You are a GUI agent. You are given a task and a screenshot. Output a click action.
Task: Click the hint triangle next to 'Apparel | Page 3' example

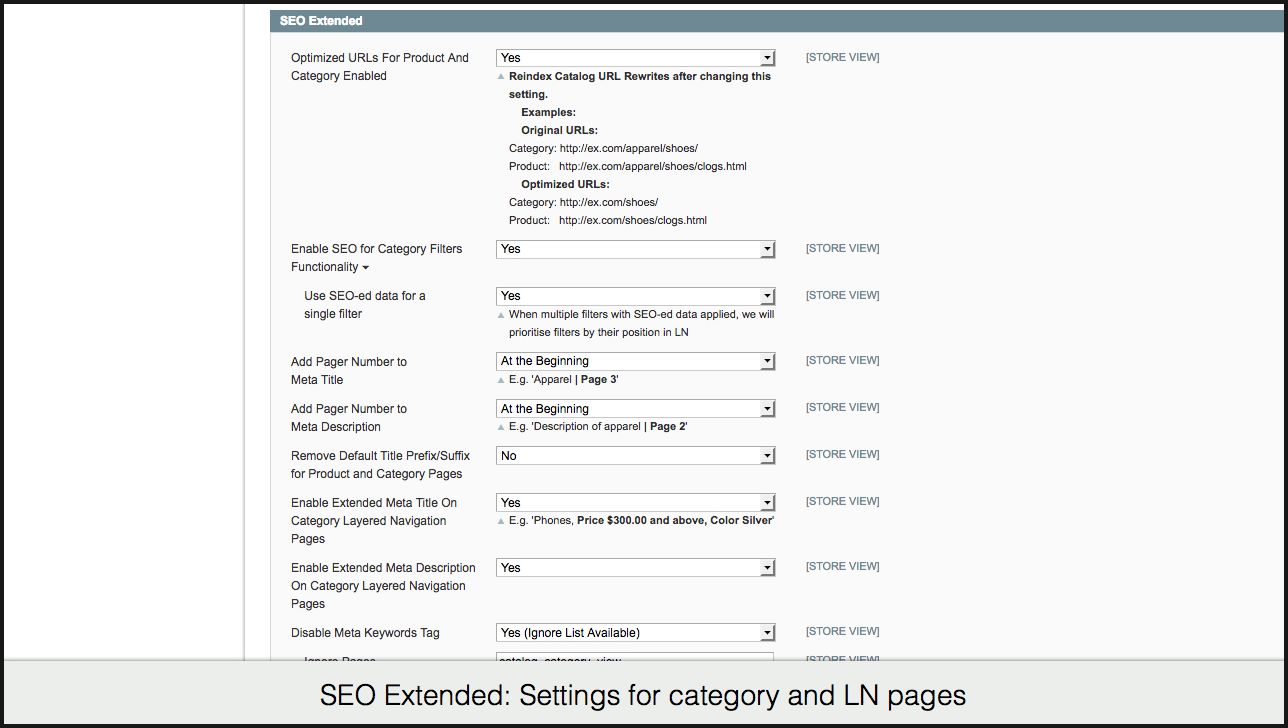[x=501, y=381]
